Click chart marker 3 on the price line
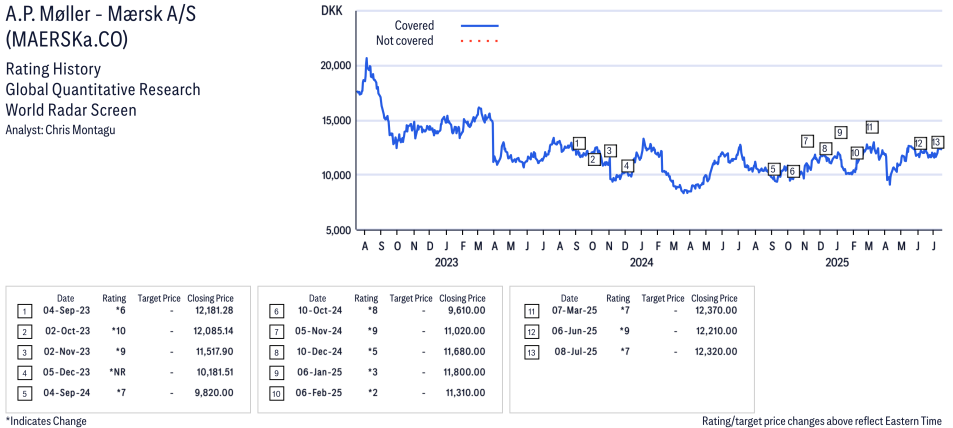 click(610, 151)
